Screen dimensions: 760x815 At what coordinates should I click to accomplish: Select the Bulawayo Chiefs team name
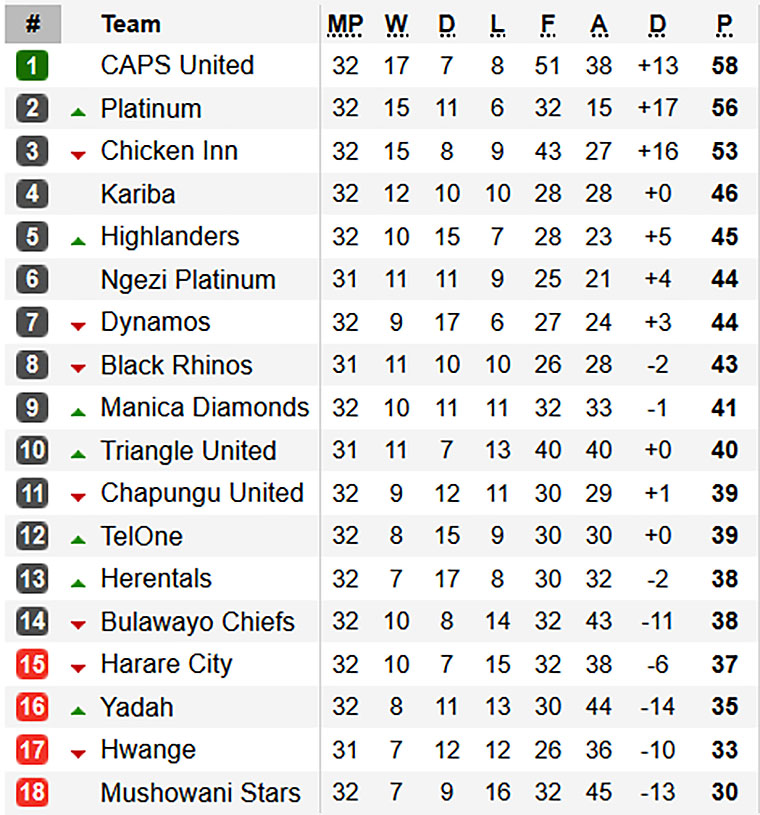click(x=198, y=622)
